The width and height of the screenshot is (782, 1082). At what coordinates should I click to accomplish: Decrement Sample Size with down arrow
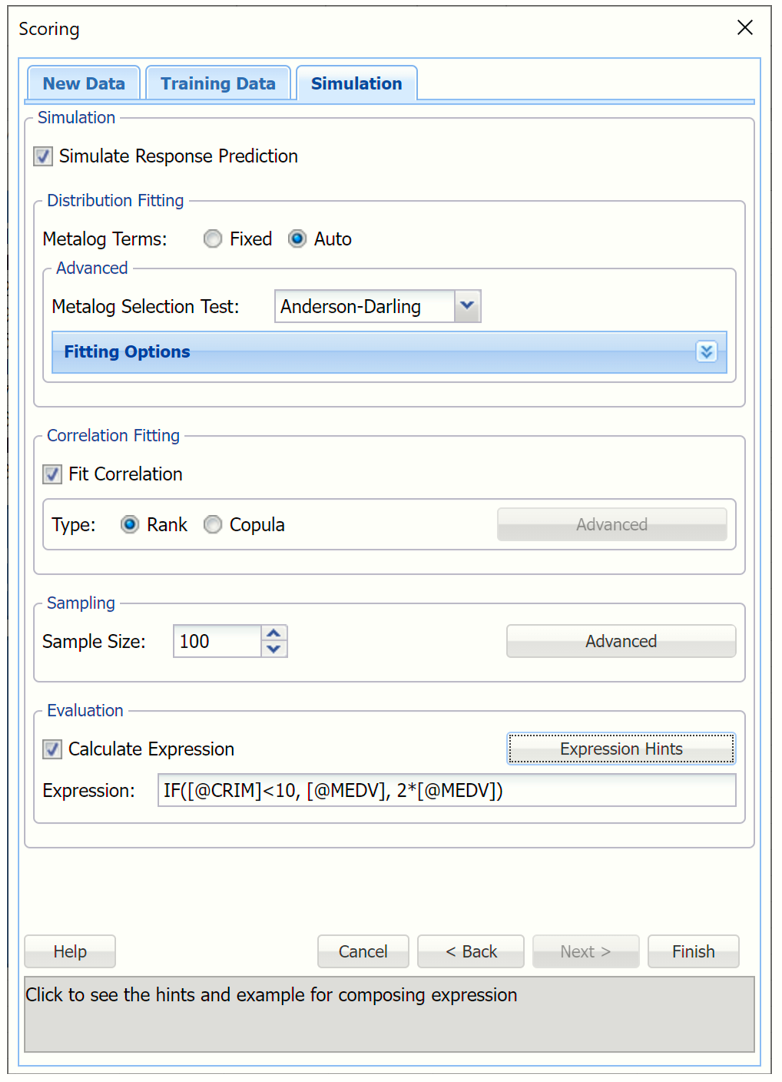[273, 648]
